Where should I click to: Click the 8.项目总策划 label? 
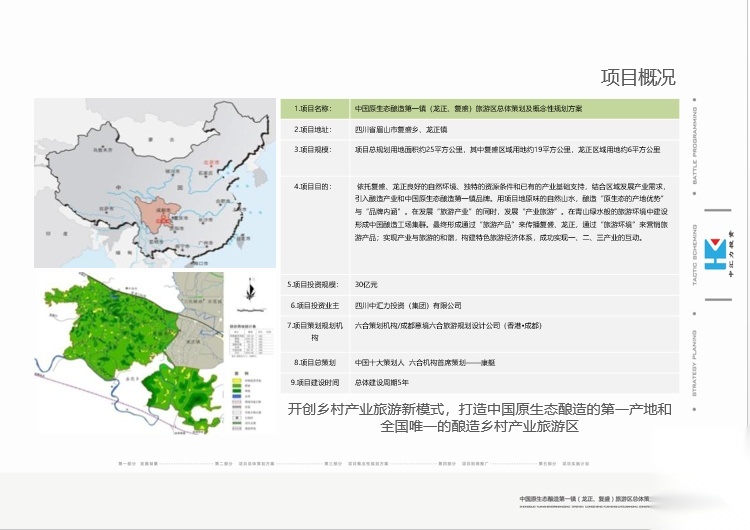[315, 362]
